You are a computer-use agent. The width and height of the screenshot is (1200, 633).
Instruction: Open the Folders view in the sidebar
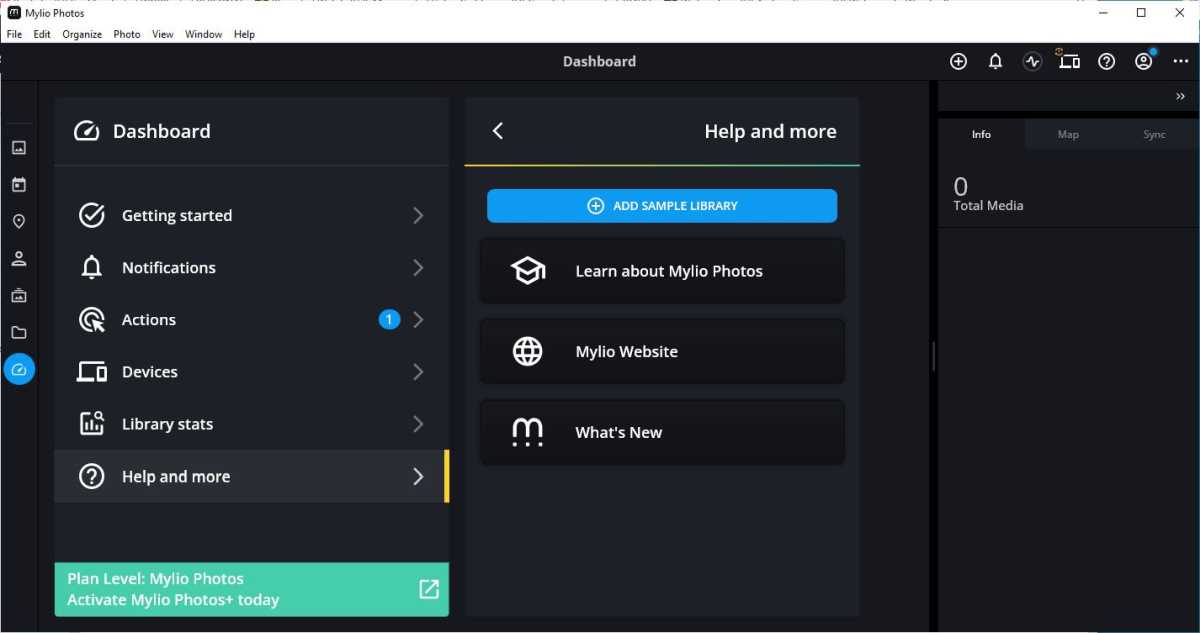[x=18, y=333]
